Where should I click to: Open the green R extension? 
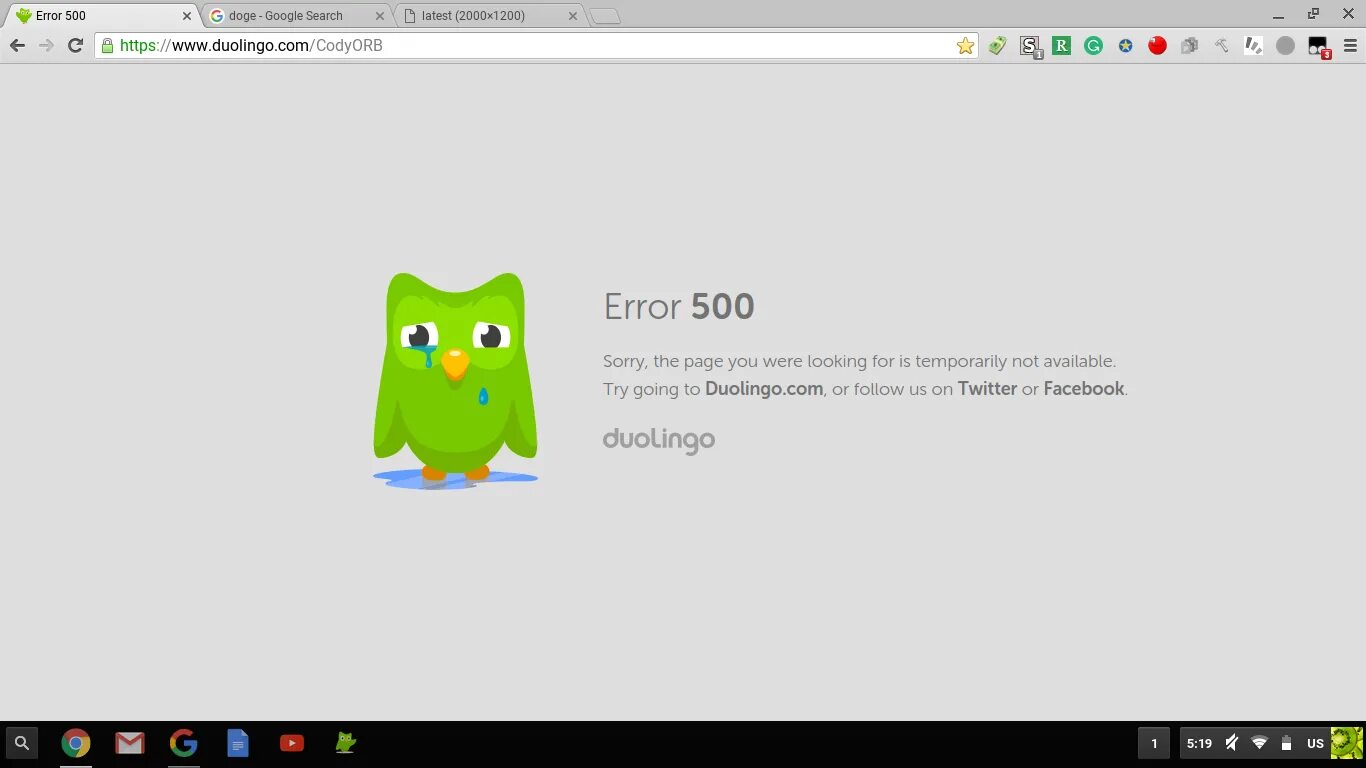coord(1062,46)
